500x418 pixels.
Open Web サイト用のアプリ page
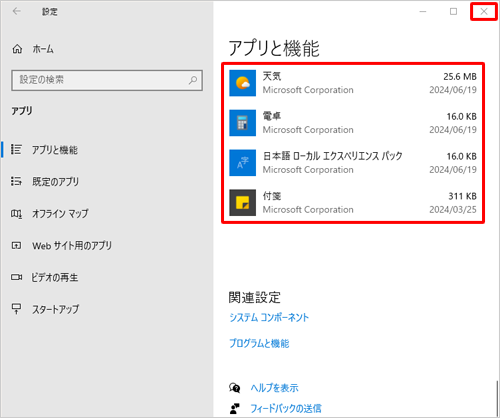pos(72,246)
